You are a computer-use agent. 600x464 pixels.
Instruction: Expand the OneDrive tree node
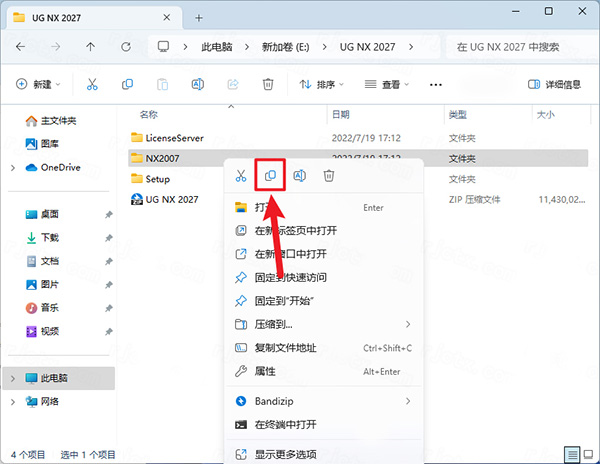tap(13, 168)
